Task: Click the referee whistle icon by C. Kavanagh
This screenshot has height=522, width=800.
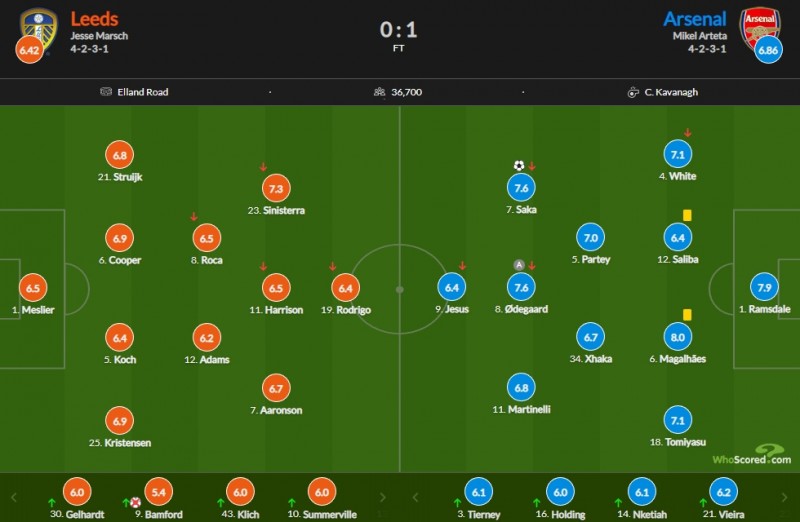Action: point(633,92)
